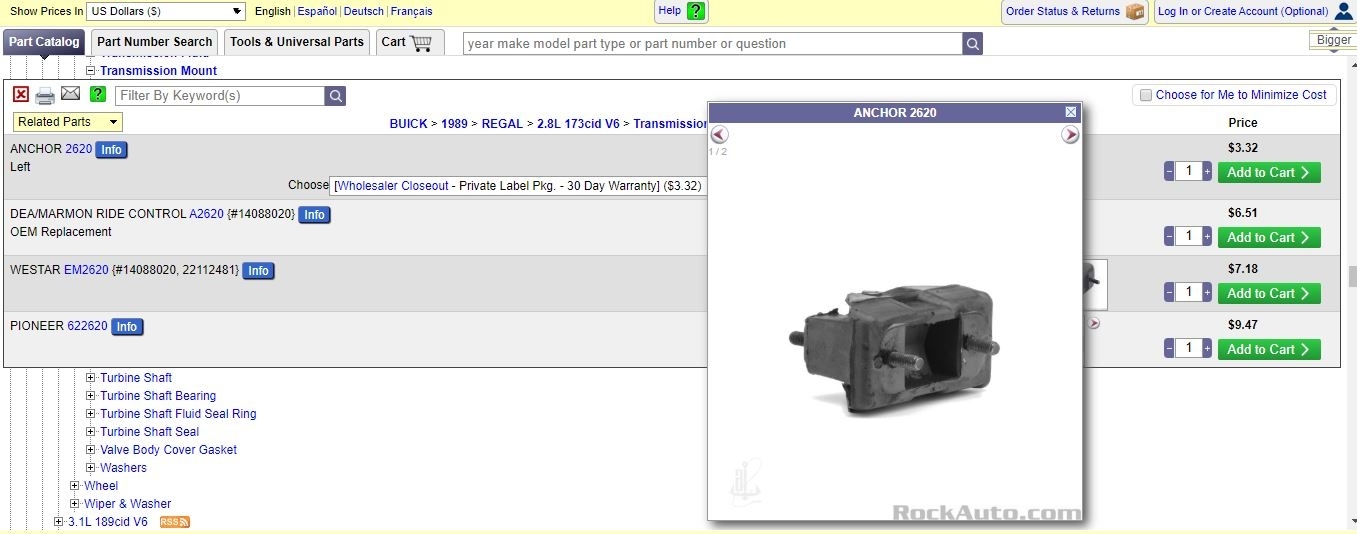The image size is (1357, 534).
Task: Go to next image in ANCHOR popup
Action: (1070, 134)
